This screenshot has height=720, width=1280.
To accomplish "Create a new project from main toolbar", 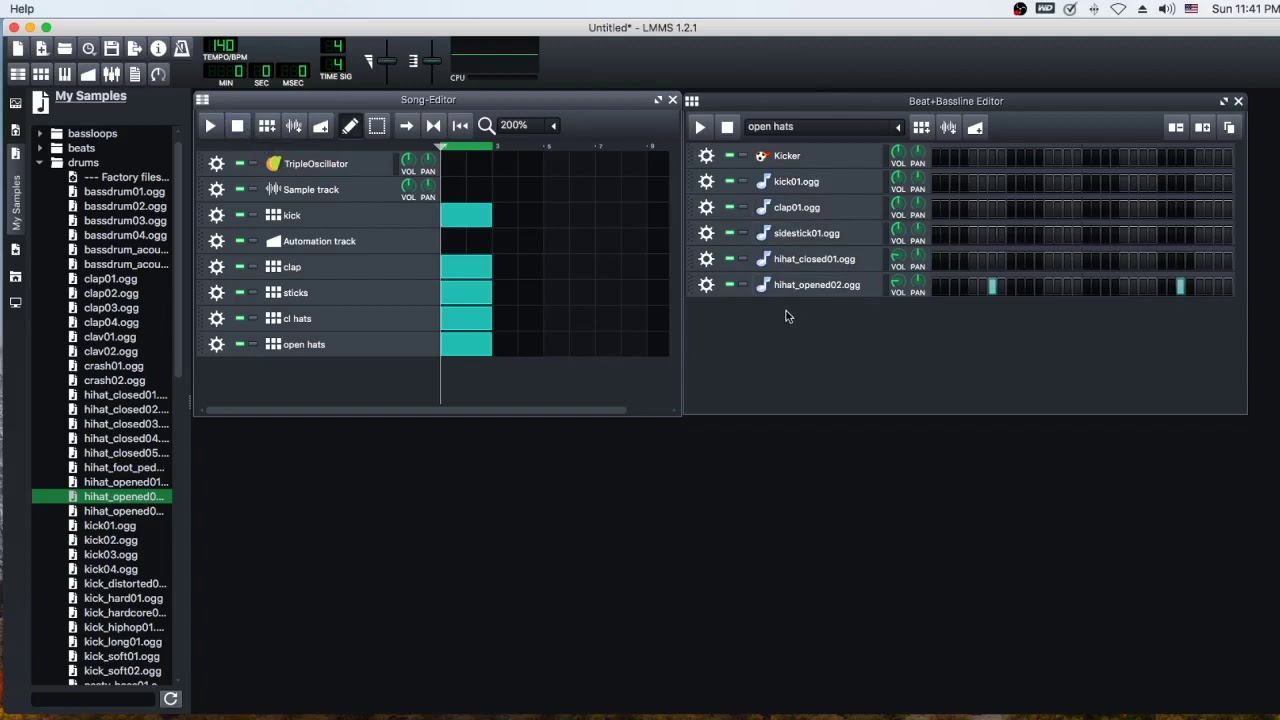I will click(x=18, y=48).
